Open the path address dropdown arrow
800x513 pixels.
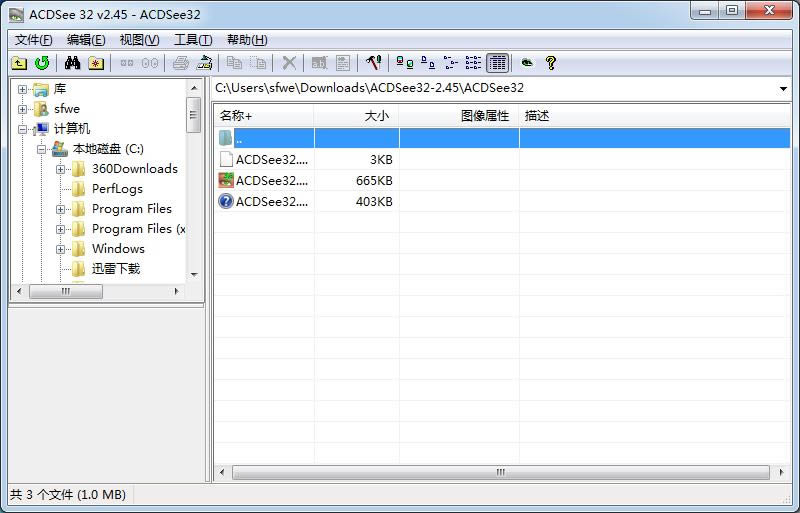(x=783, y=88)
